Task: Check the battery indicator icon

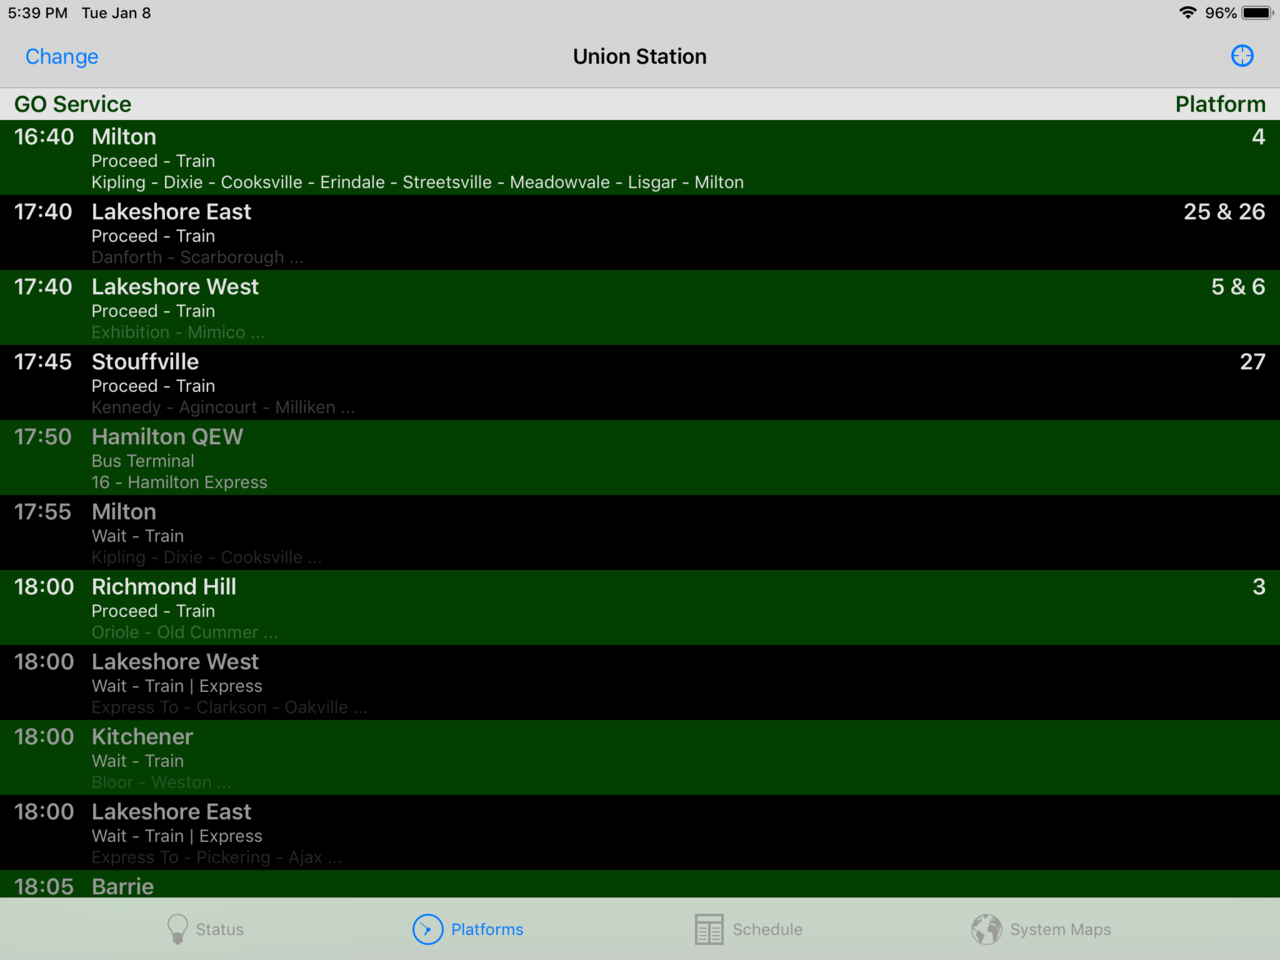Action: point(1258,13)
